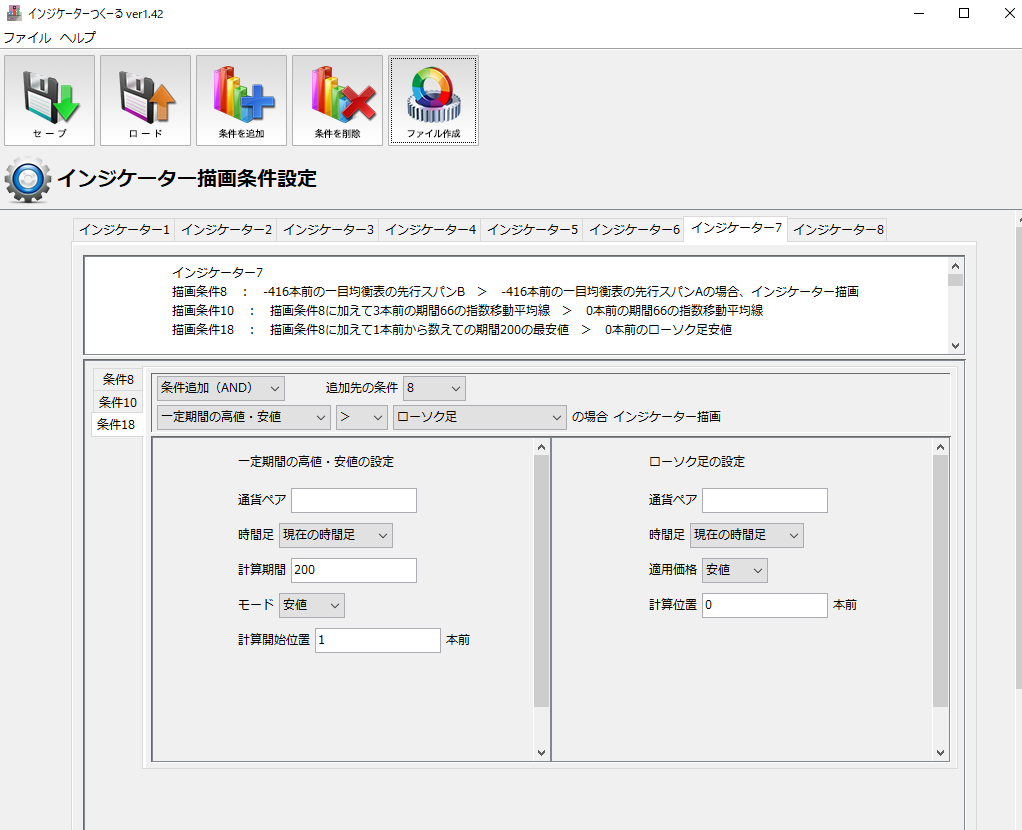Click the 条件を追加 (Add condition) icon

coord(241,100)
